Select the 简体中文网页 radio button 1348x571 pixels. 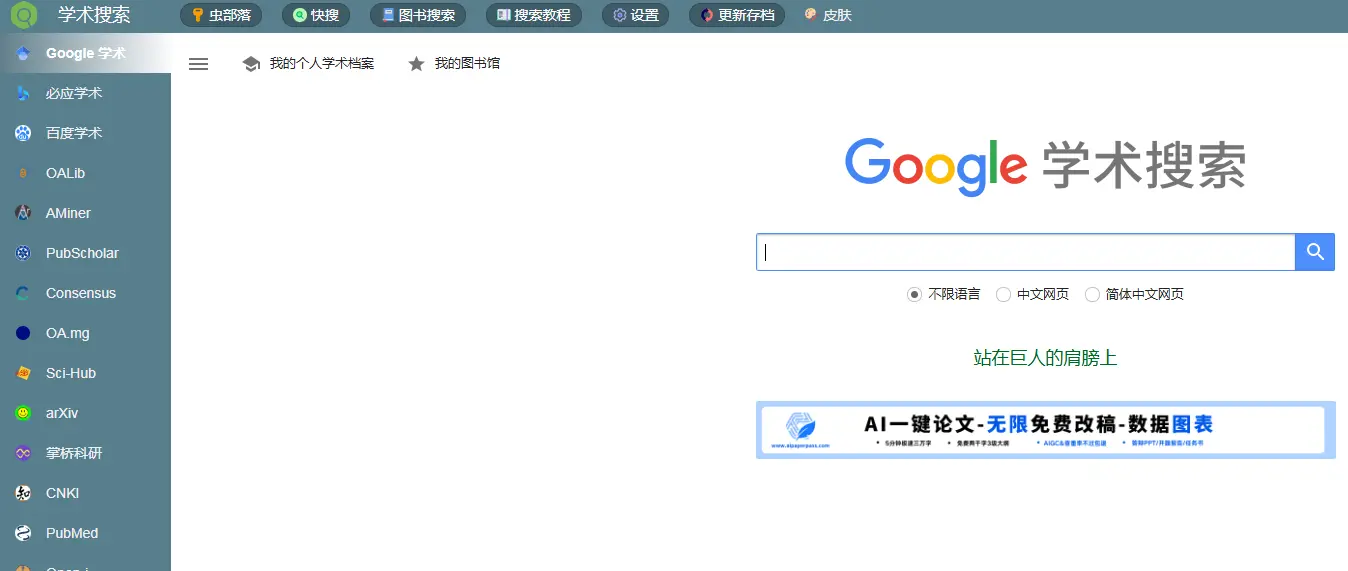click(x=1092, y=295)
